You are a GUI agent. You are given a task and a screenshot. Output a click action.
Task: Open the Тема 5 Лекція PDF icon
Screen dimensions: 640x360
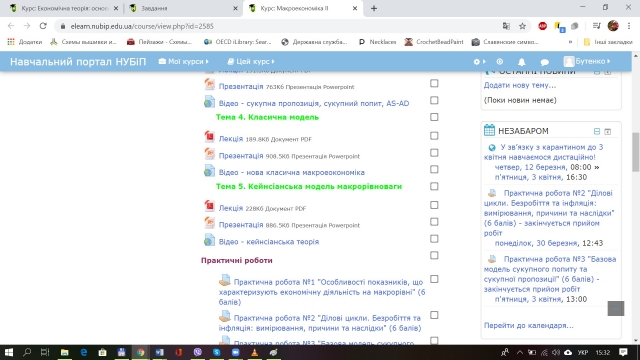(209, 206)
